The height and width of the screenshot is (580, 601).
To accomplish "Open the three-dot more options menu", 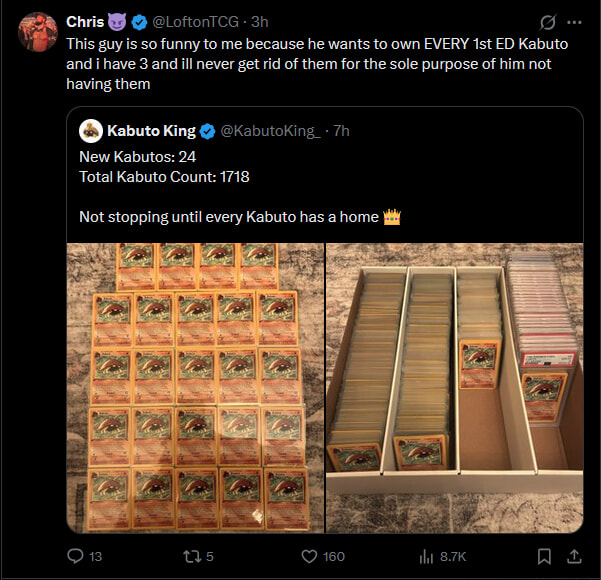I will (574, 22).
